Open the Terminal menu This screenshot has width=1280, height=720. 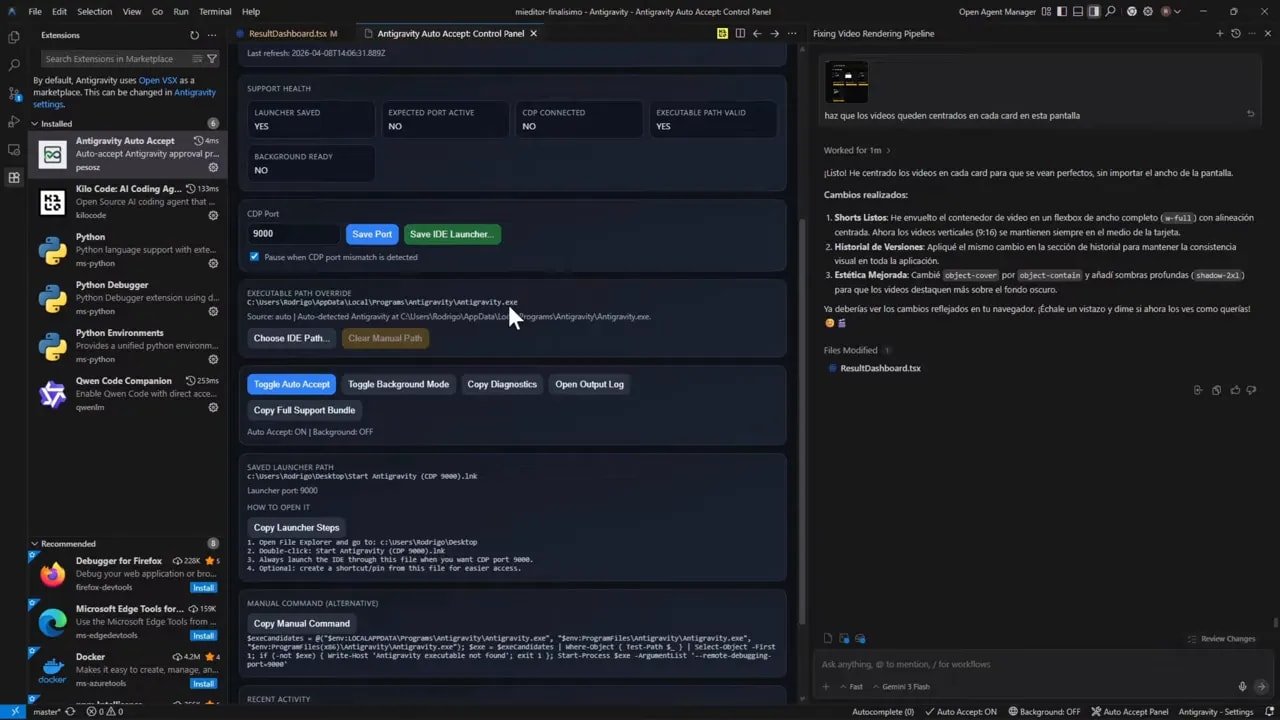(215, 12)
